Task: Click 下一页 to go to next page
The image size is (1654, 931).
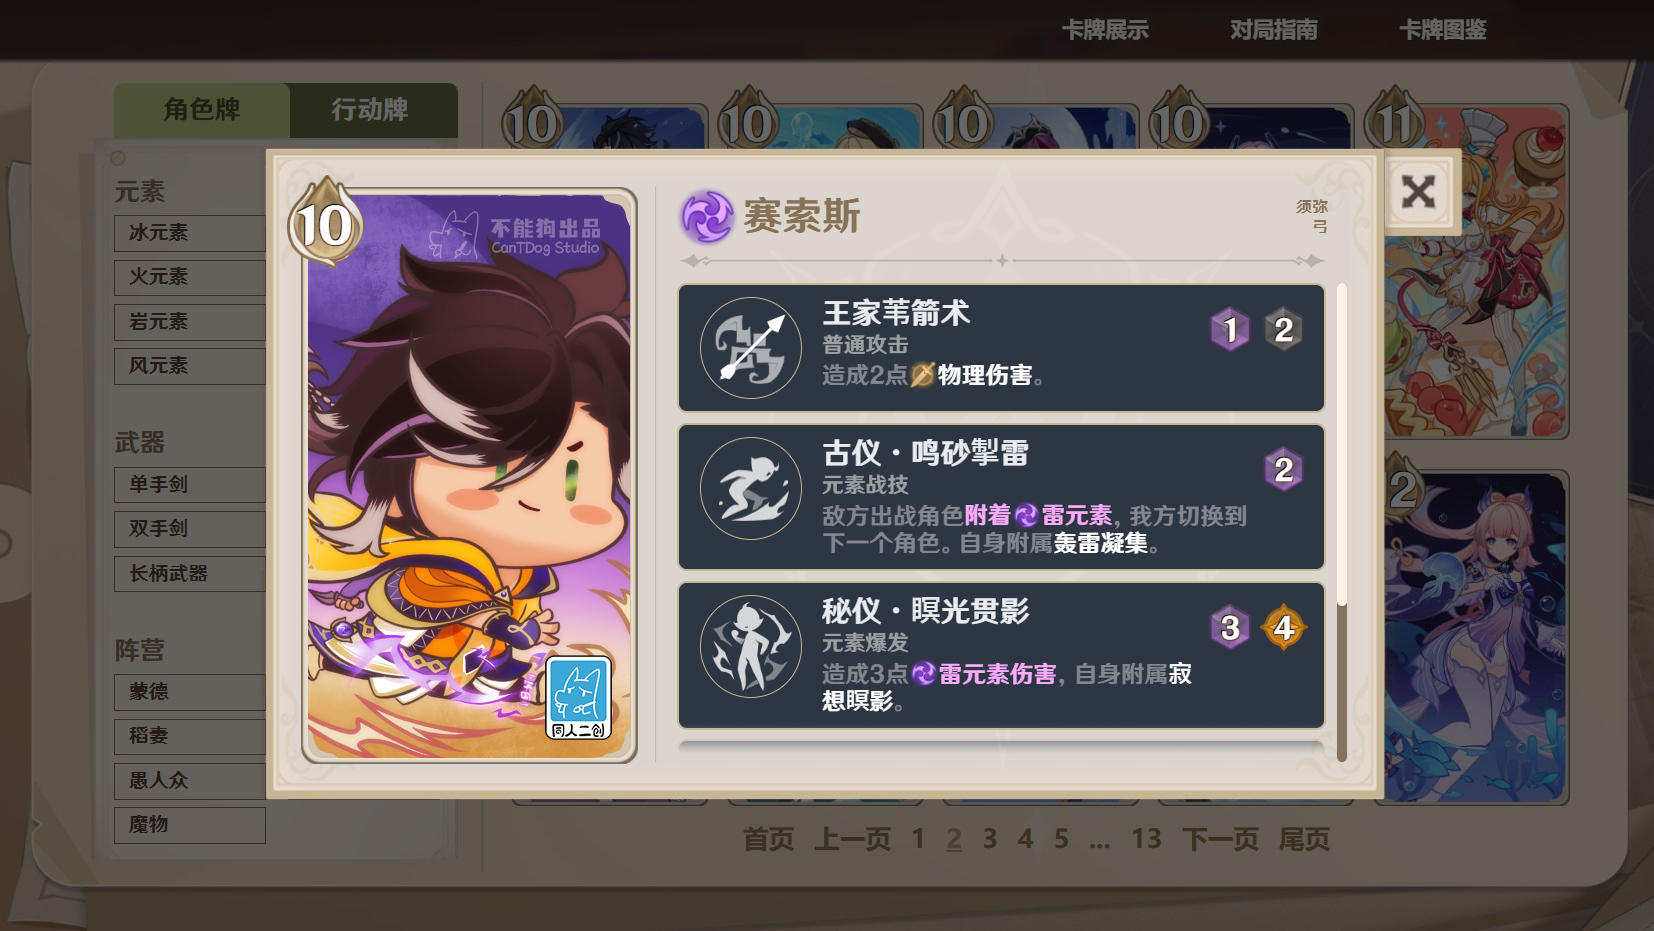Action: (x=1220, y=839)
